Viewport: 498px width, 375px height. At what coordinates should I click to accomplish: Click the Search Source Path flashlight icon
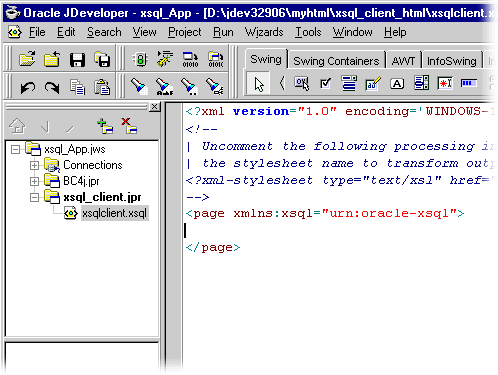(215, 86)
